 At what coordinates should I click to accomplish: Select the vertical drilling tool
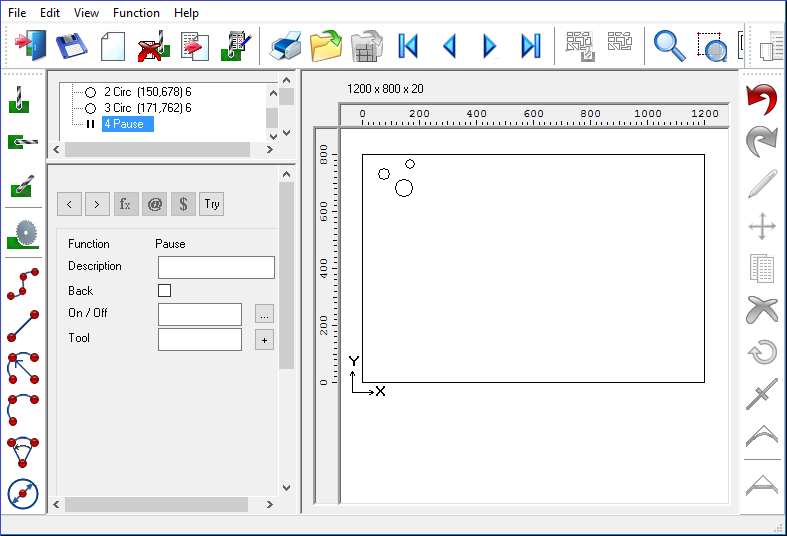[x=19, y=99]
